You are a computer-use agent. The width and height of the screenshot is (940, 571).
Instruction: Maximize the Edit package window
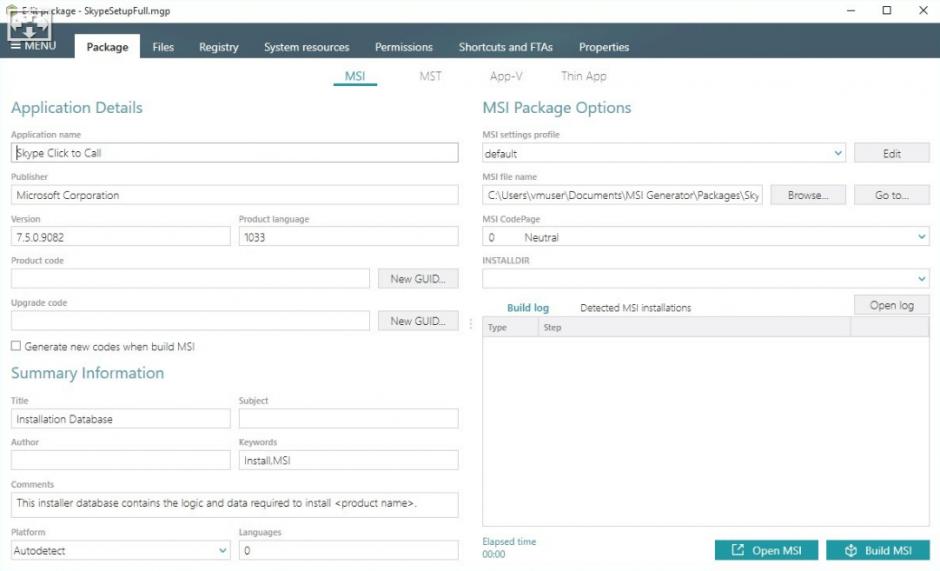tap(887, 10)
